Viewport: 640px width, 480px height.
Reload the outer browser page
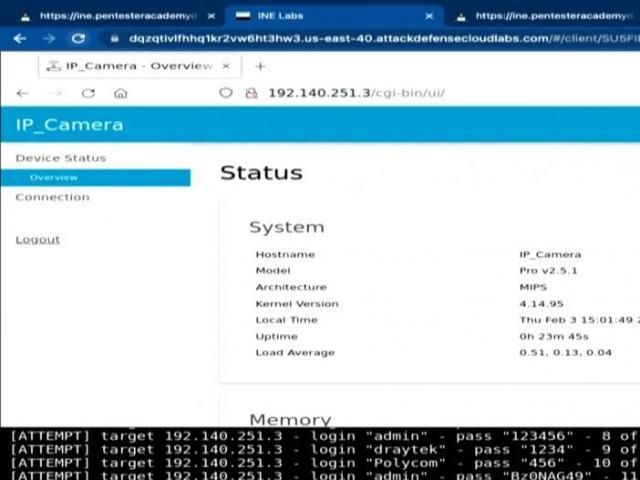point(78,38)
